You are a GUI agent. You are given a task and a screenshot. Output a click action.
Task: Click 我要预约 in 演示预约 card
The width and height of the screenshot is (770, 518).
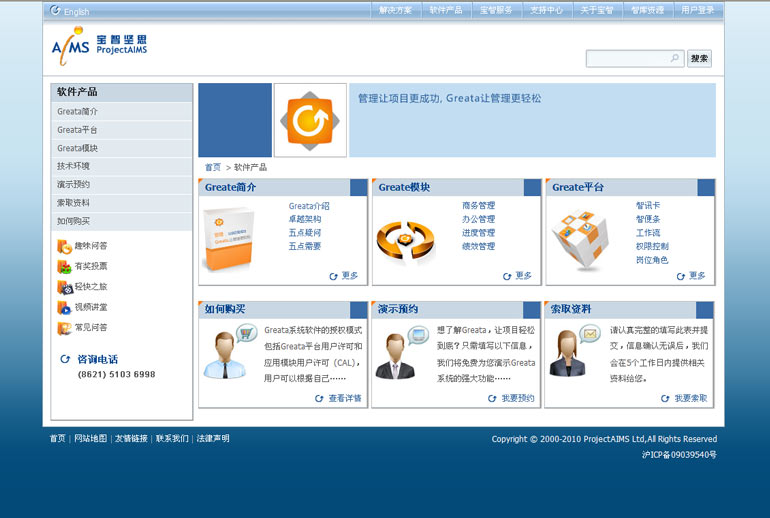click(518, 398)
